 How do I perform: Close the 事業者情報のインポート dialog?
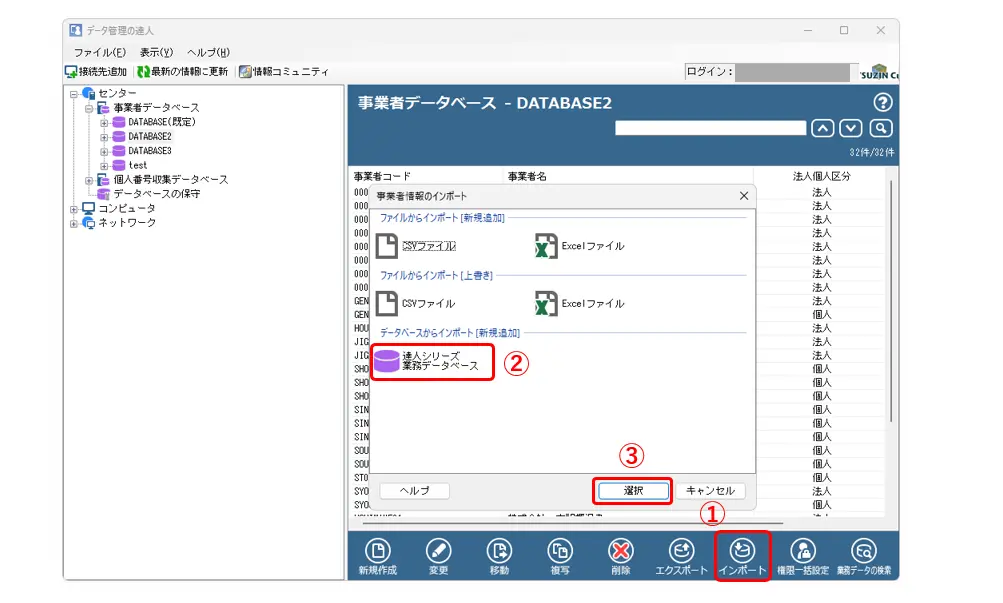coord(743,196)
